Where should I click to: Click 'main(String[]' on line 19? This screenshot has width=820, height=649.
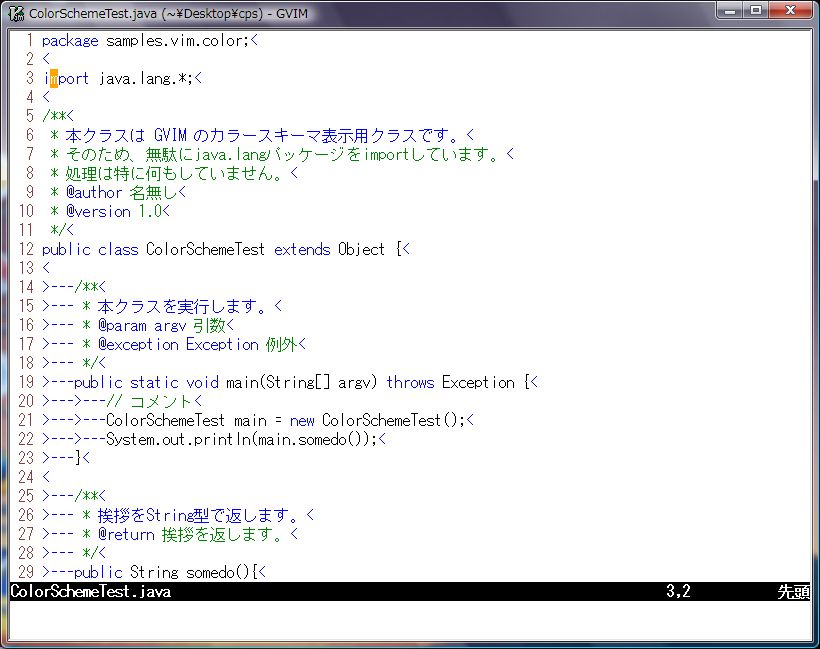click(278, 382)
